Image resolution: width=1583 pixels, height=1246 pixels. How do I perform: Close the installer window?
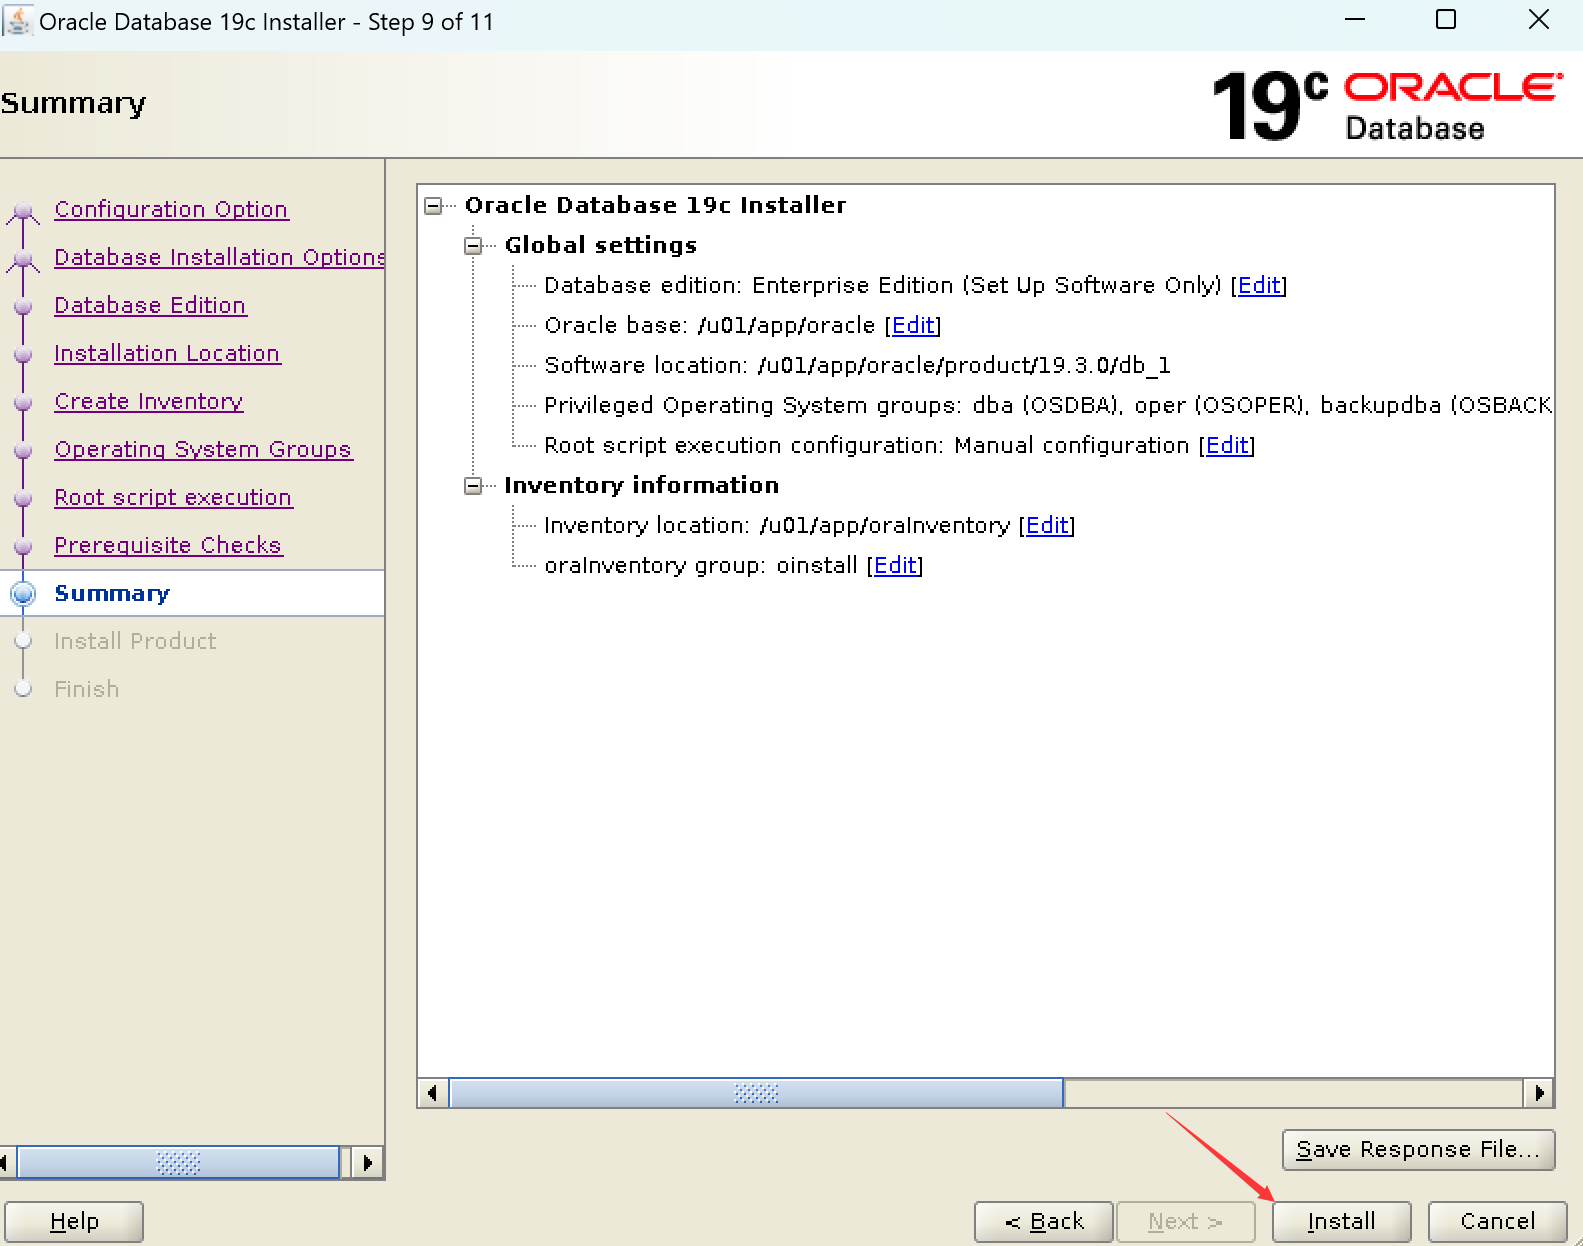pyautogui.click(x=1539, y=20)
